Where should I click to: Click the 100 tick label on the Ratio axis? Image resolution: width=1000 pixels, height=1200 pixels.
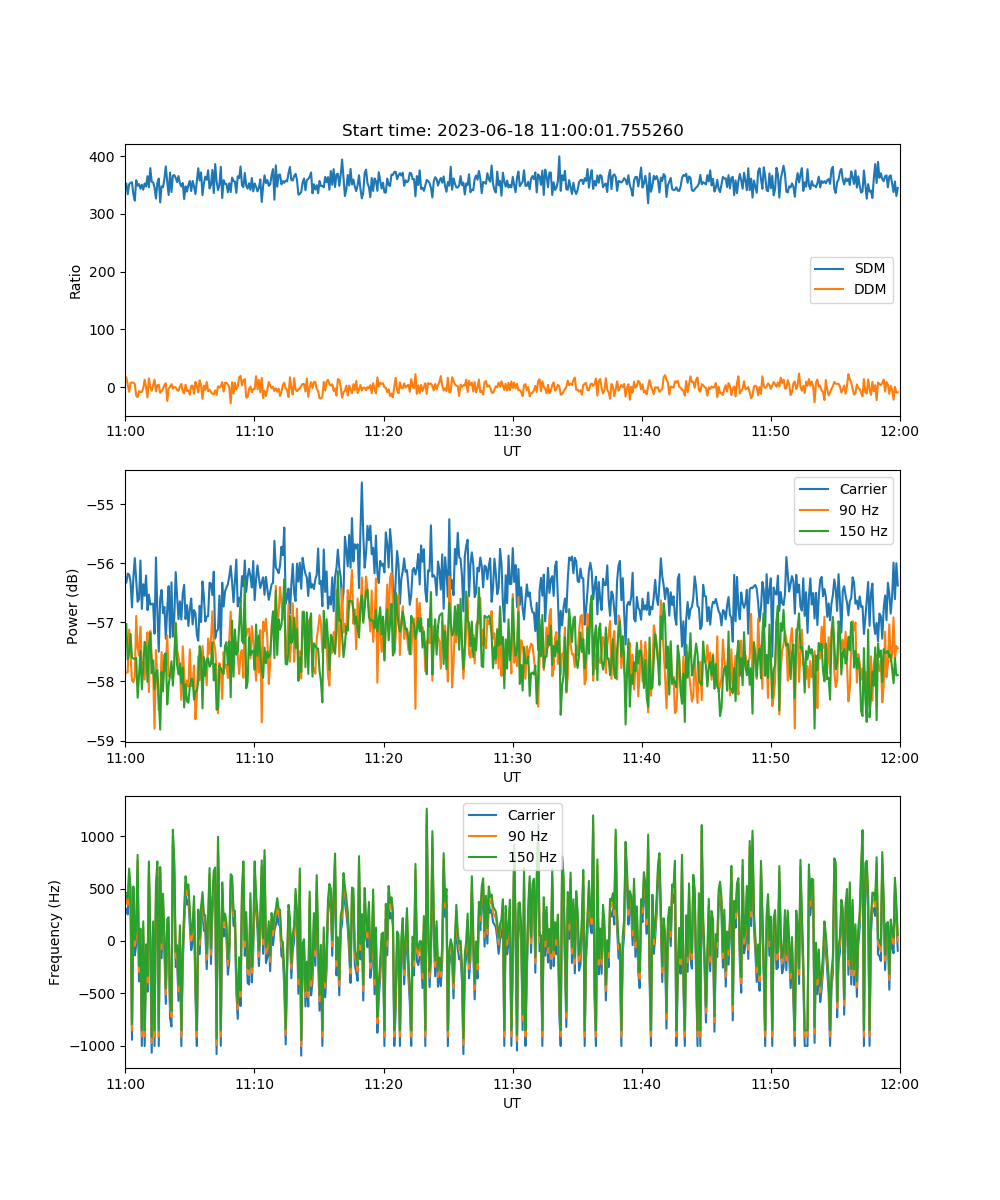pos(104,330)
